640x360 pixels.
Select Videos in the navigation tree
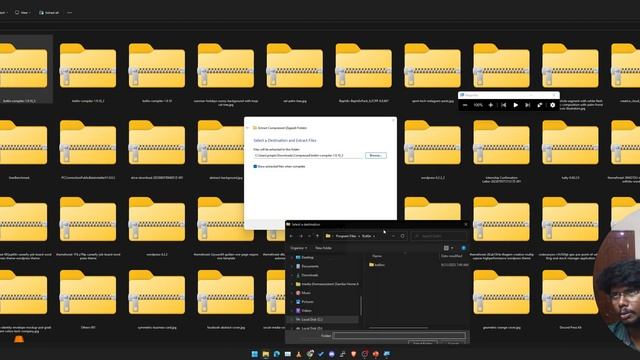[307, 311]
